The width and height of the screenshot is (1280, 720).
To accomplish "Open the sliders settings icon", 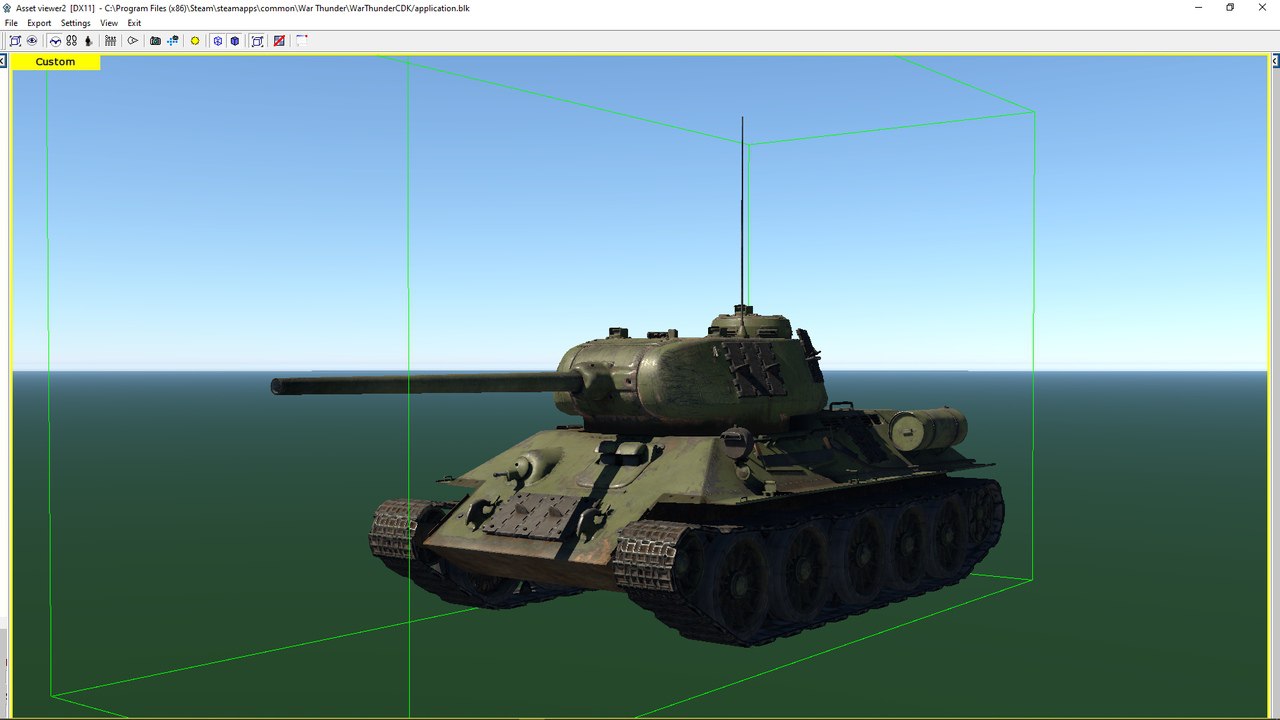I will (x=110, y=41).
